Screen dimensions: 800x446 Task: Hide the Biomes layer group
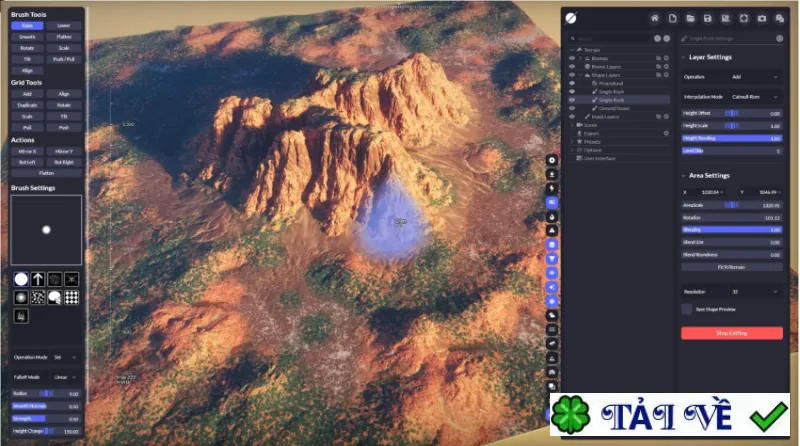572,58
